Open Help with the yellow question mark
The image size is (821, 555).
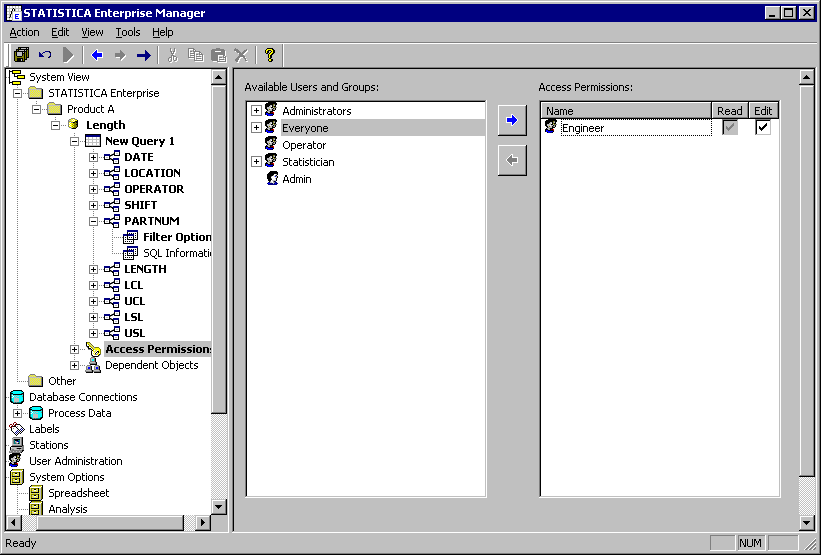(x=269, y=55)
